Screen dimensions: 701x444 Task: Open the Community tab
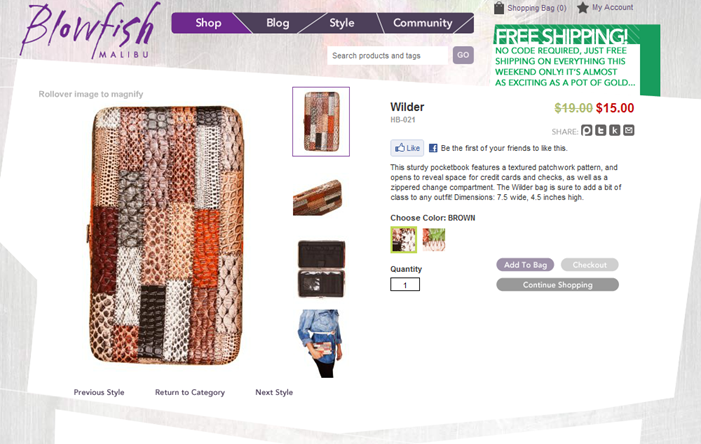pyautogui.click(x=422, y=23)
